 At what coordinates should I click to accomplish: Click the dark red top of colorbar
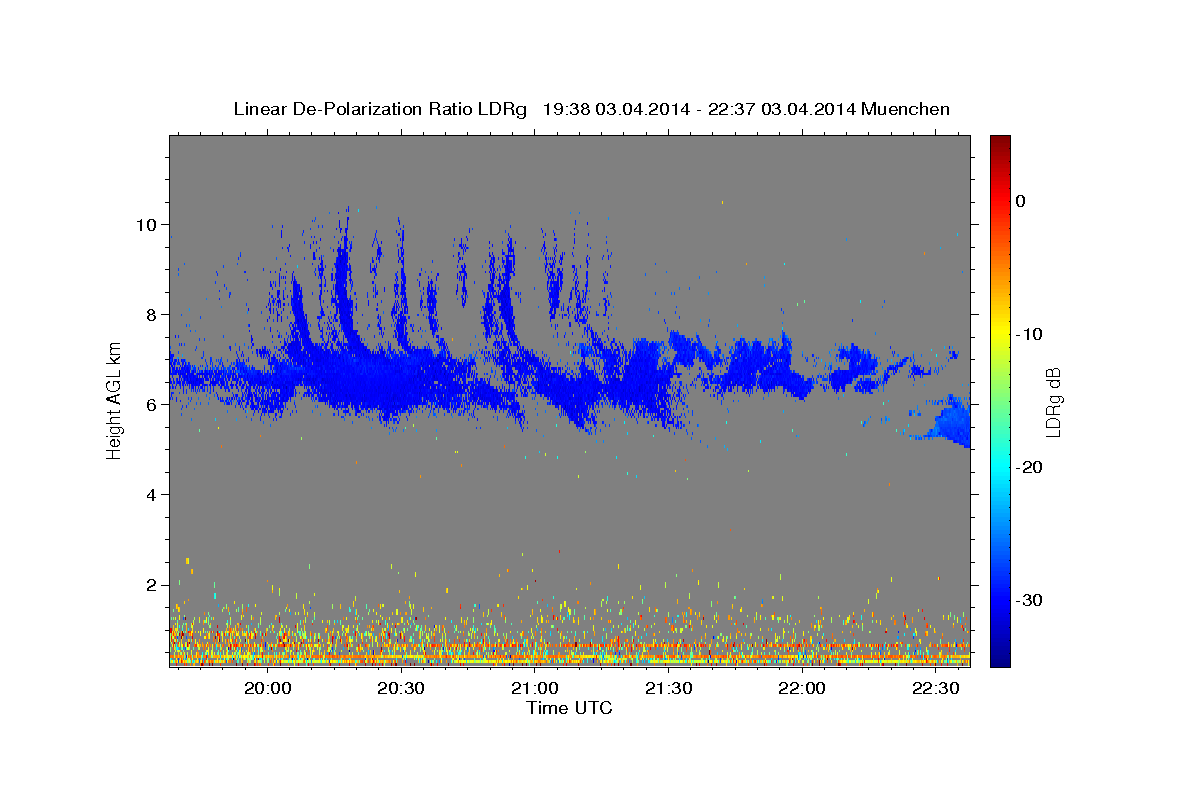click(x=1000, y=142)
